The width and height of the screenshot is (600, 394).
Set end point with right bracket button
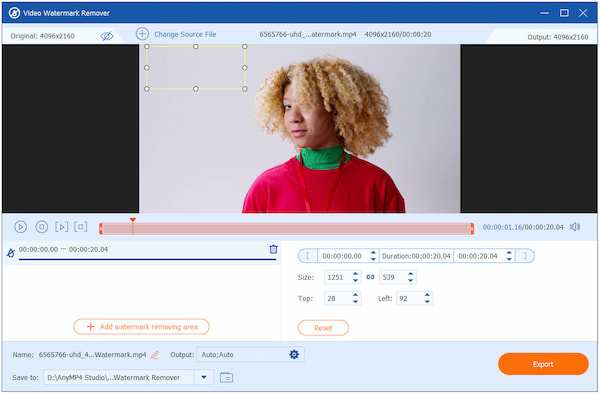point(525,256)
